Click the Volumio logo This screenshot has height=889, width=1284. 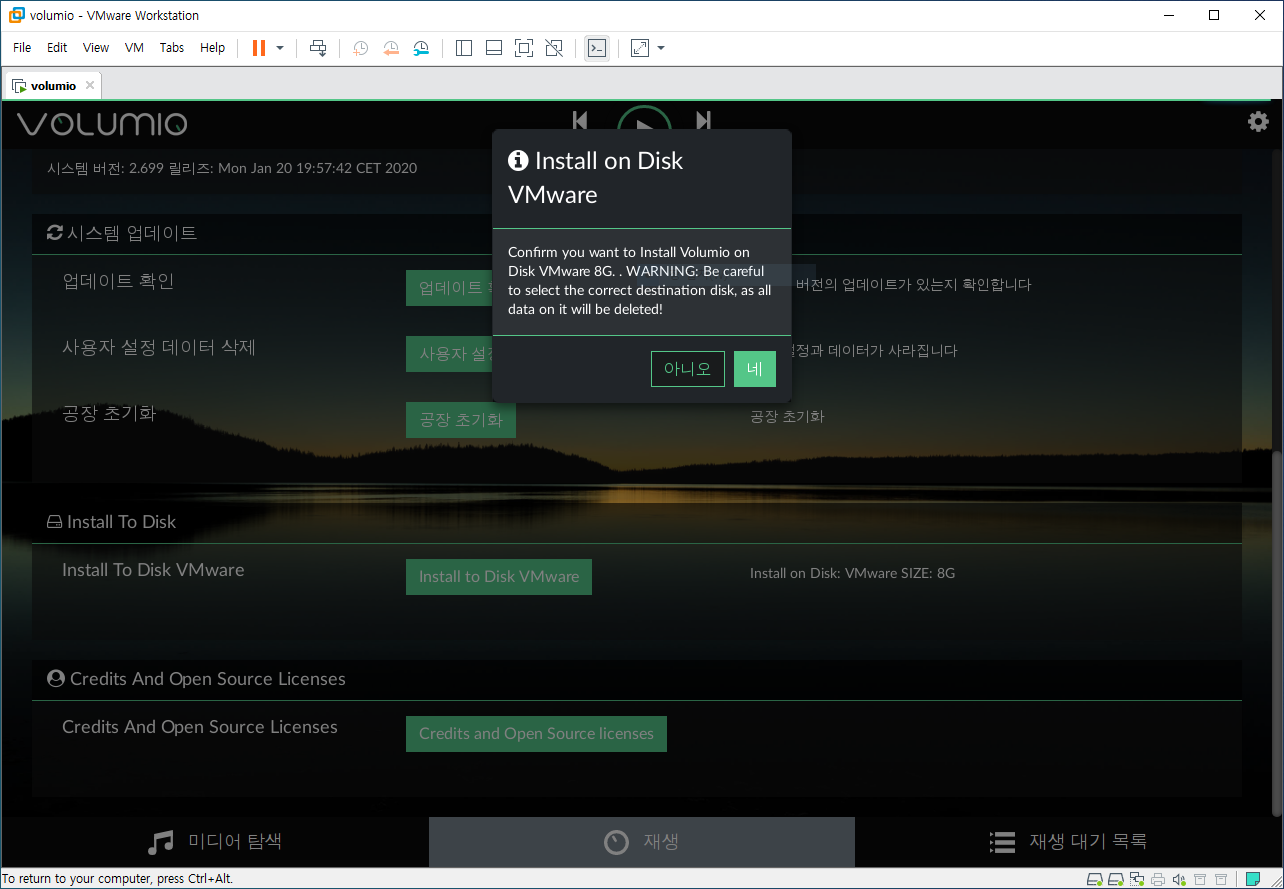pyautogui.click(x=102, y=124)
